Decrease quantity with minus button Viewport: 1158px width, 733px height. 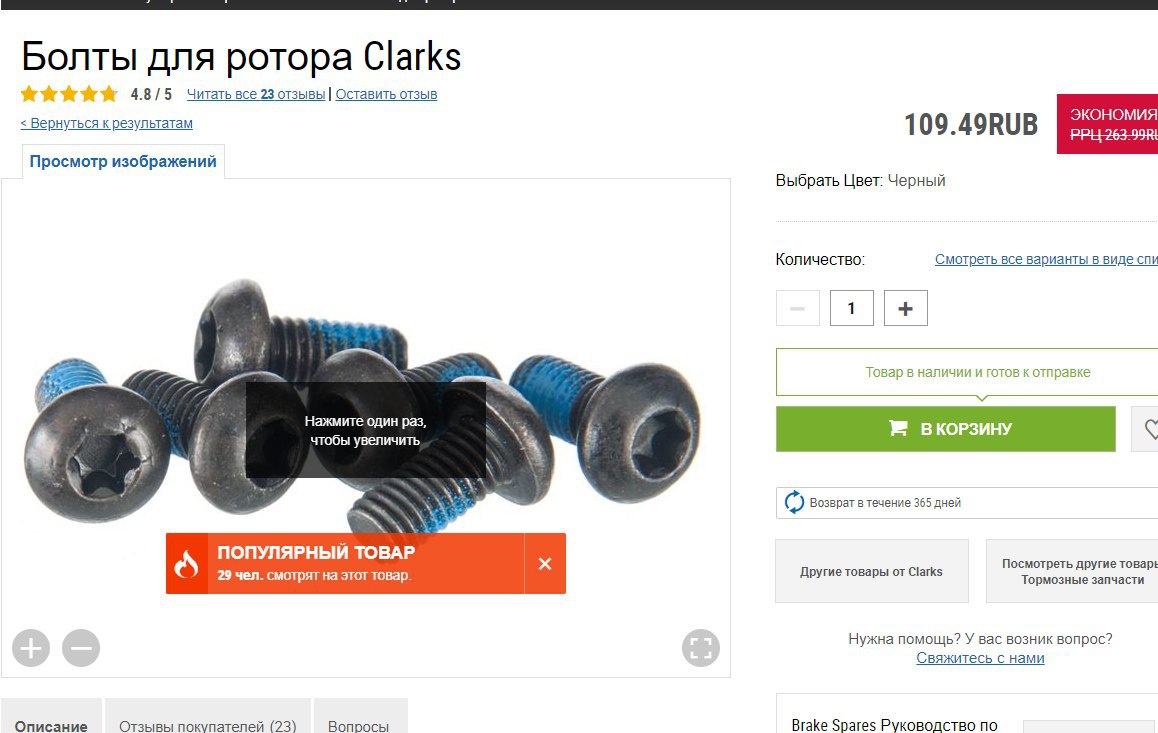click(798, 309)
